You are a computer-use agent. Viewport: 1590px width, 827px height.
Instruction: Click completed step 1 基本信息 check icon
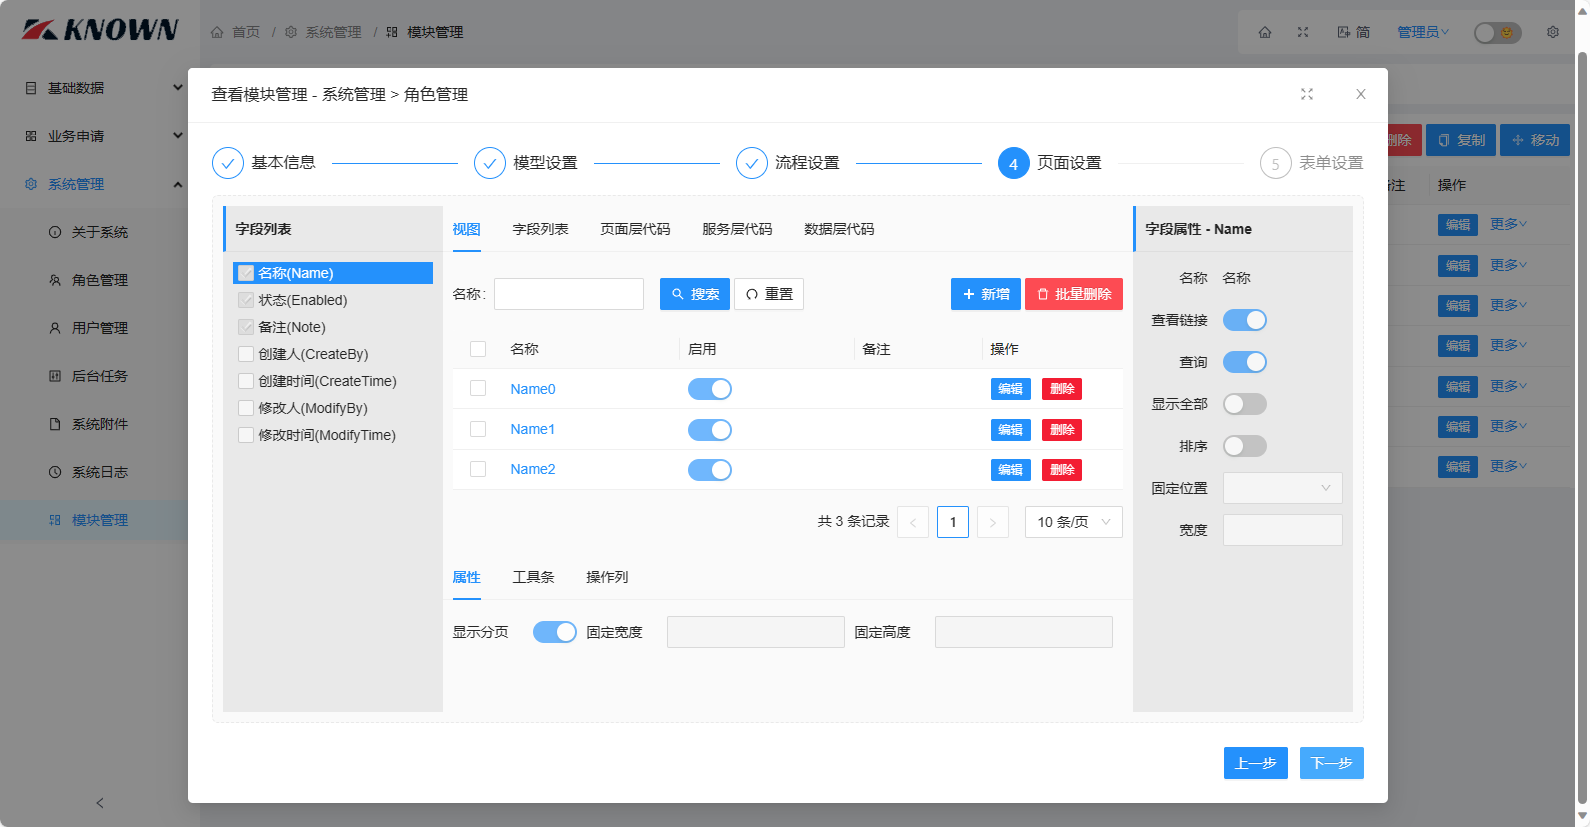pyautogui.click(x=228, y=163)
